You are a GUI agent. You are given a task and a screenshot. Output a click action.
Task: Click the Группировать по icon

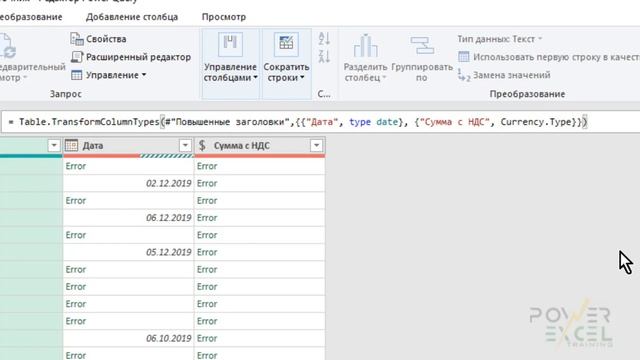tap(422, 45)
